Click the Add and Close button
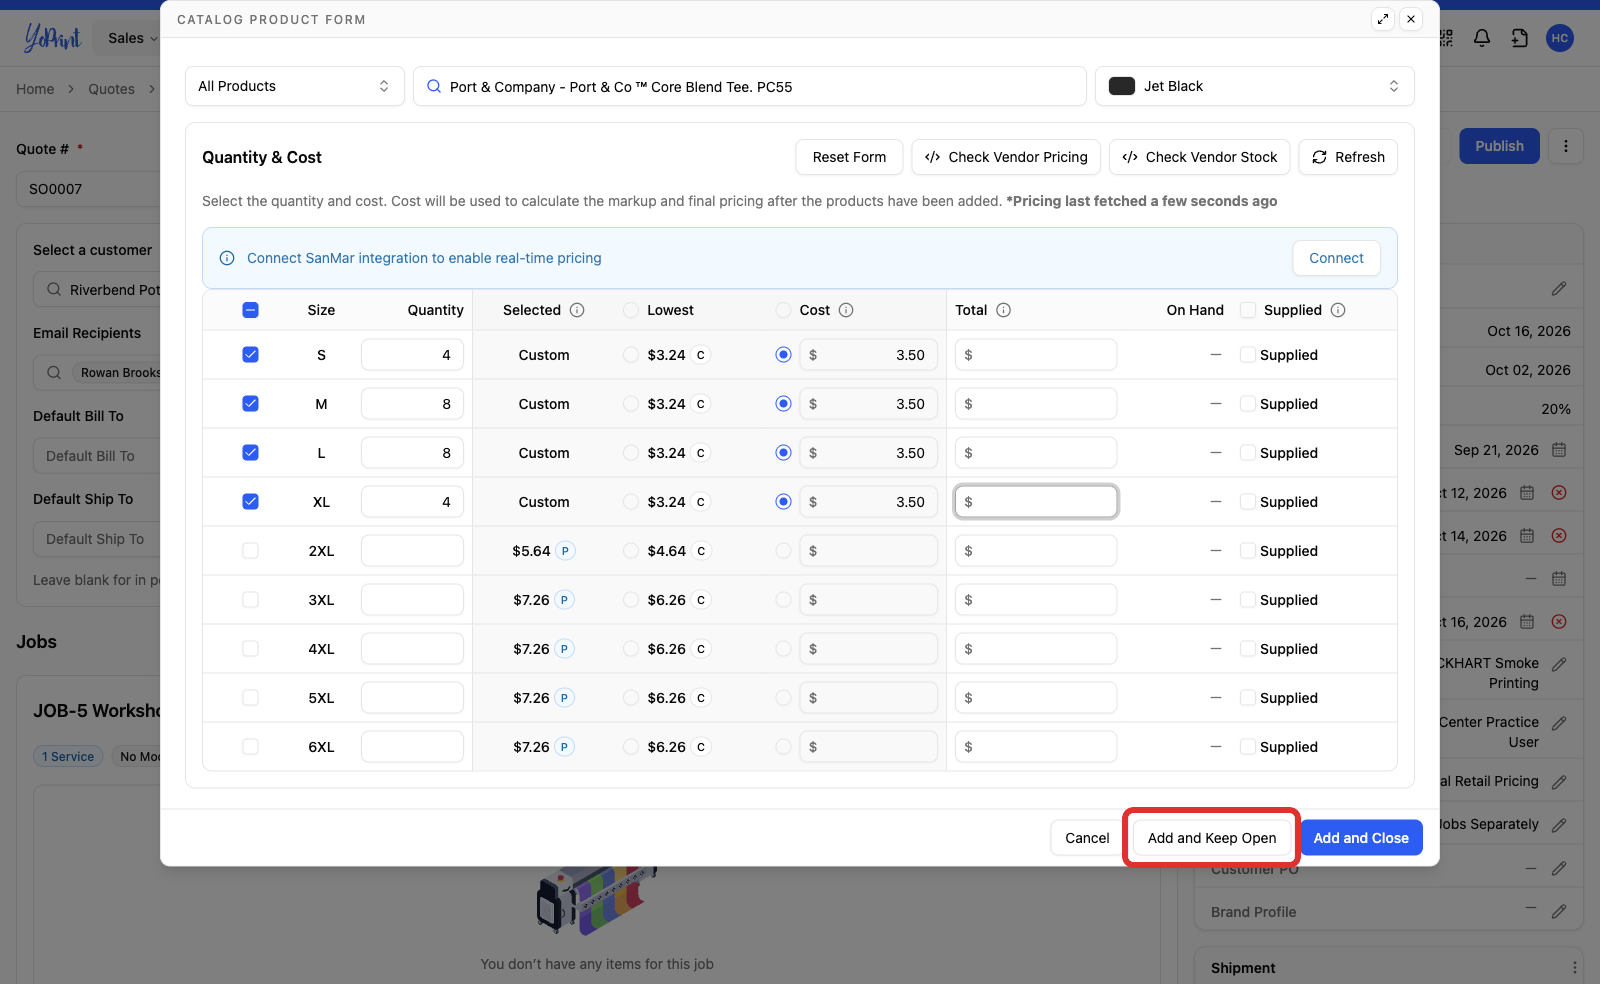 pyautogui.click(x=1361, y=838)
